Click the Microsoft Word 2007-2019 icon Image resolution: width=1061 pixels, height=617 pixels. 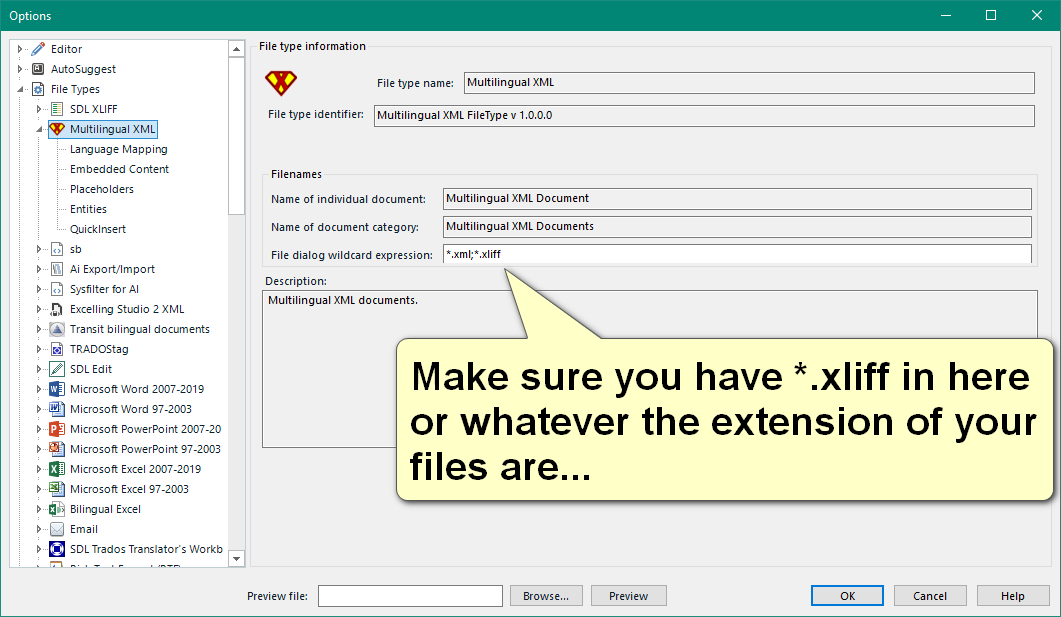coord(58,389)
